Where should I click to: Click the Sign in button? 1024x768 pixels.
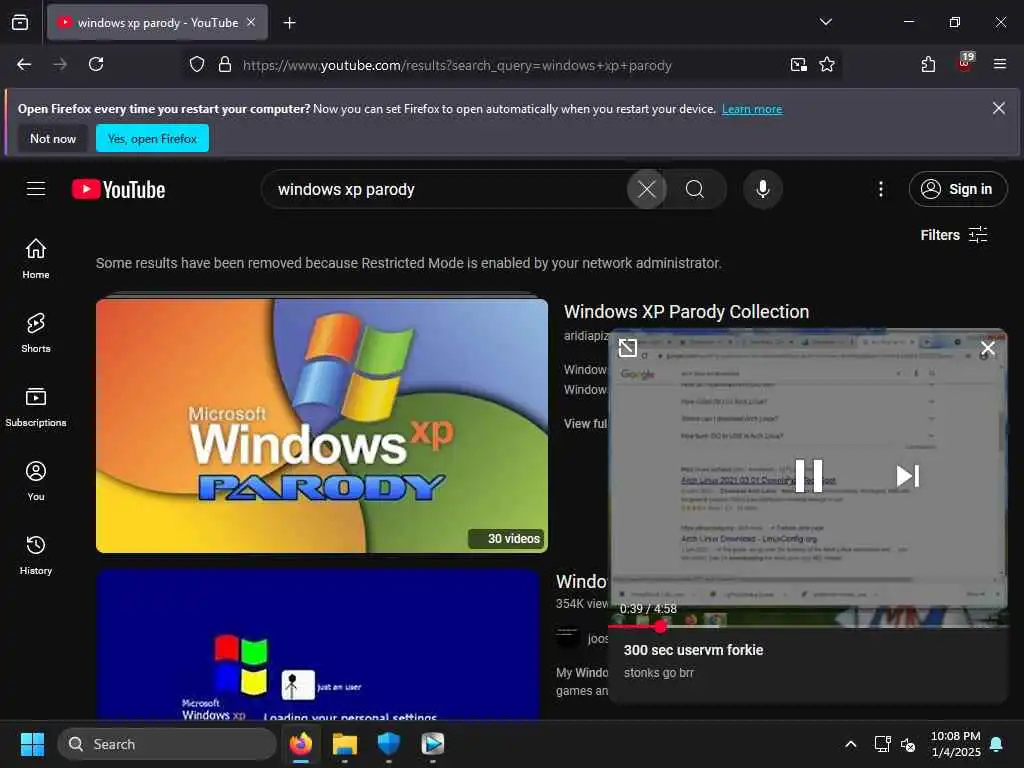pyautogui.click(x=957, y=189)
